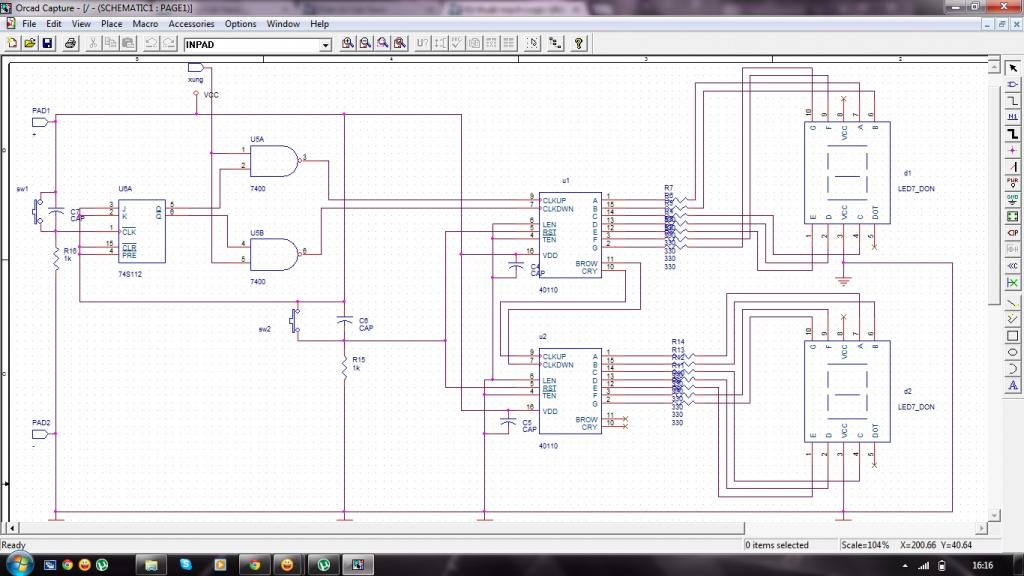Select the Place Bus tool
Image resolution: width=1024 pixels, height=576 pixels.
(x=1013, y=132)
